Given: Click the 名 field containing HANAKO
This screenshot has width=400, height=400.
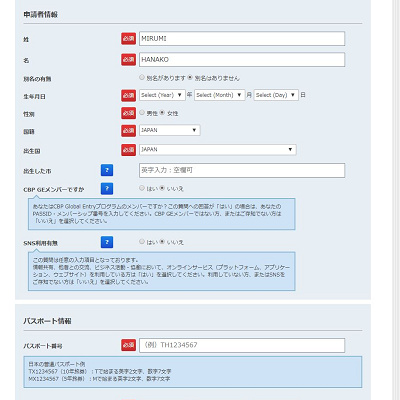Looking at the screenshot, I should point(242,60).
